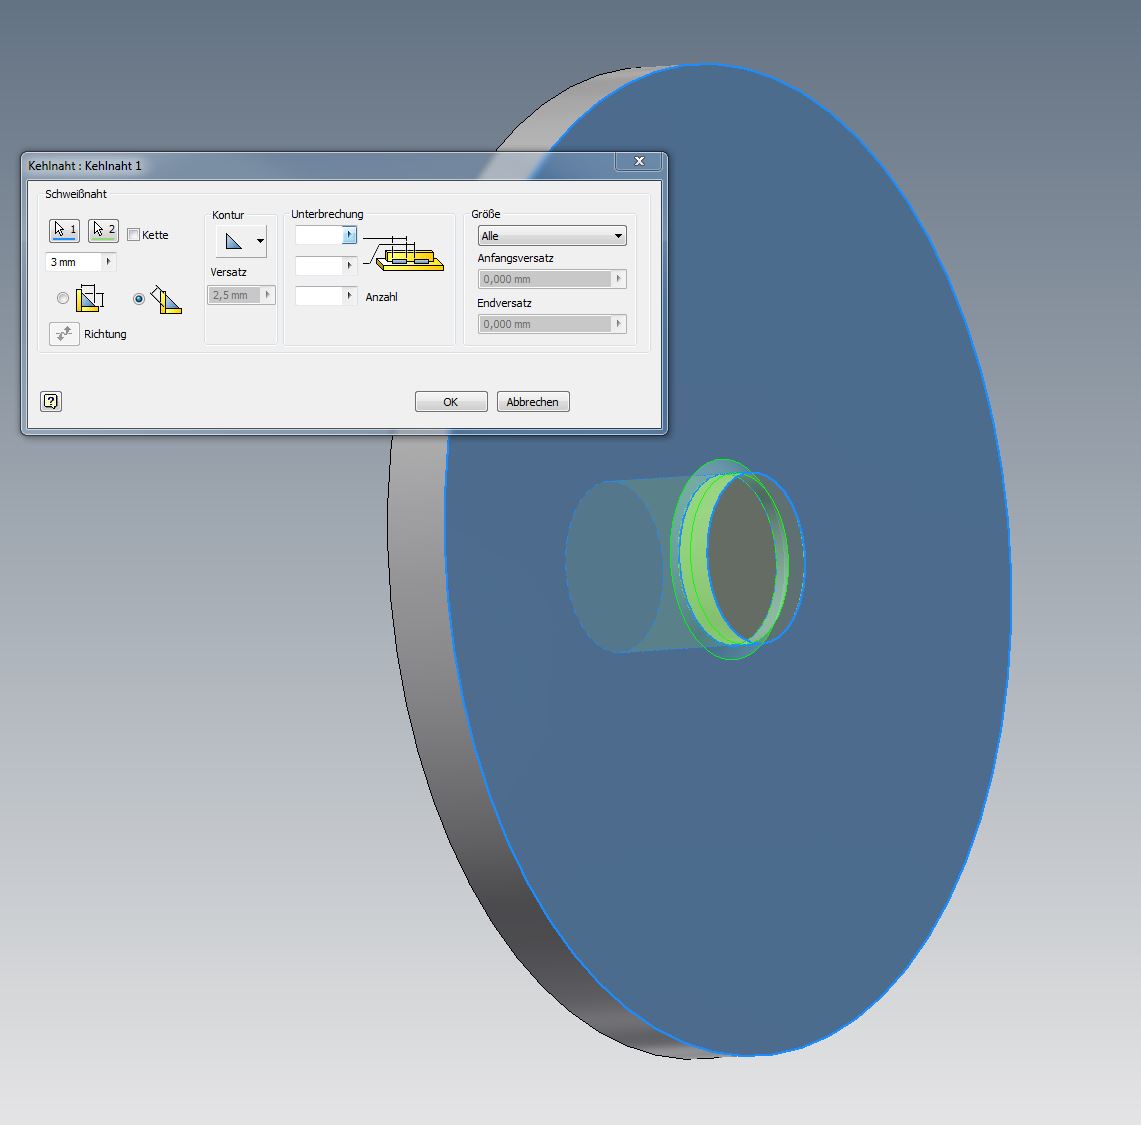The height and width of the screenshot is (1125, 1141).
Task: Click the Anzahl count input field
Action: [x=319, y=295]
